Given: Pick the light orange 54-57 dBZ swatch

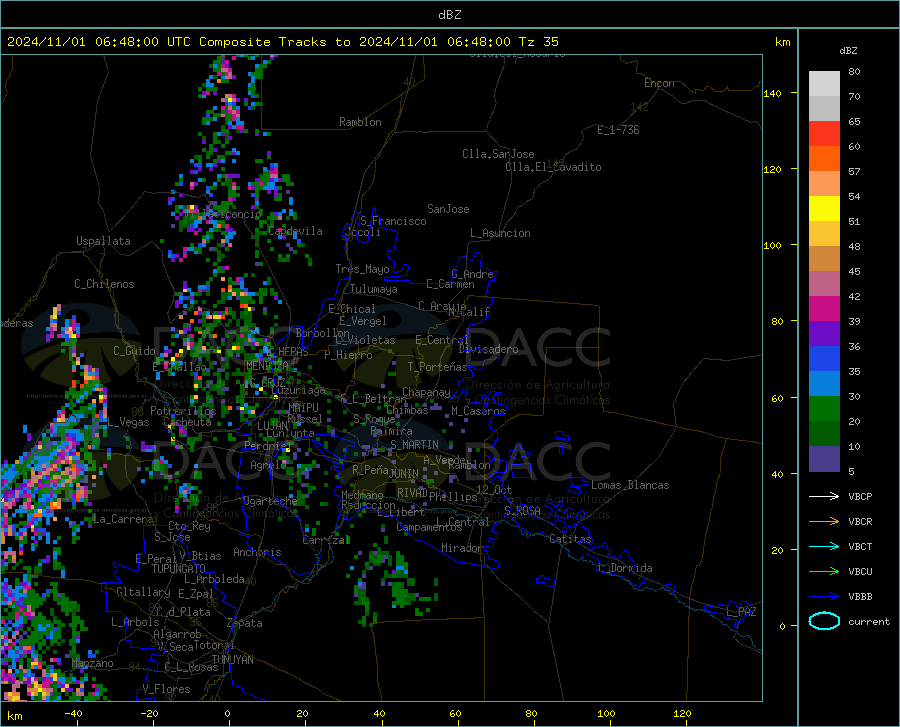Looking at the screenshot, I should [x=824, y=184].
